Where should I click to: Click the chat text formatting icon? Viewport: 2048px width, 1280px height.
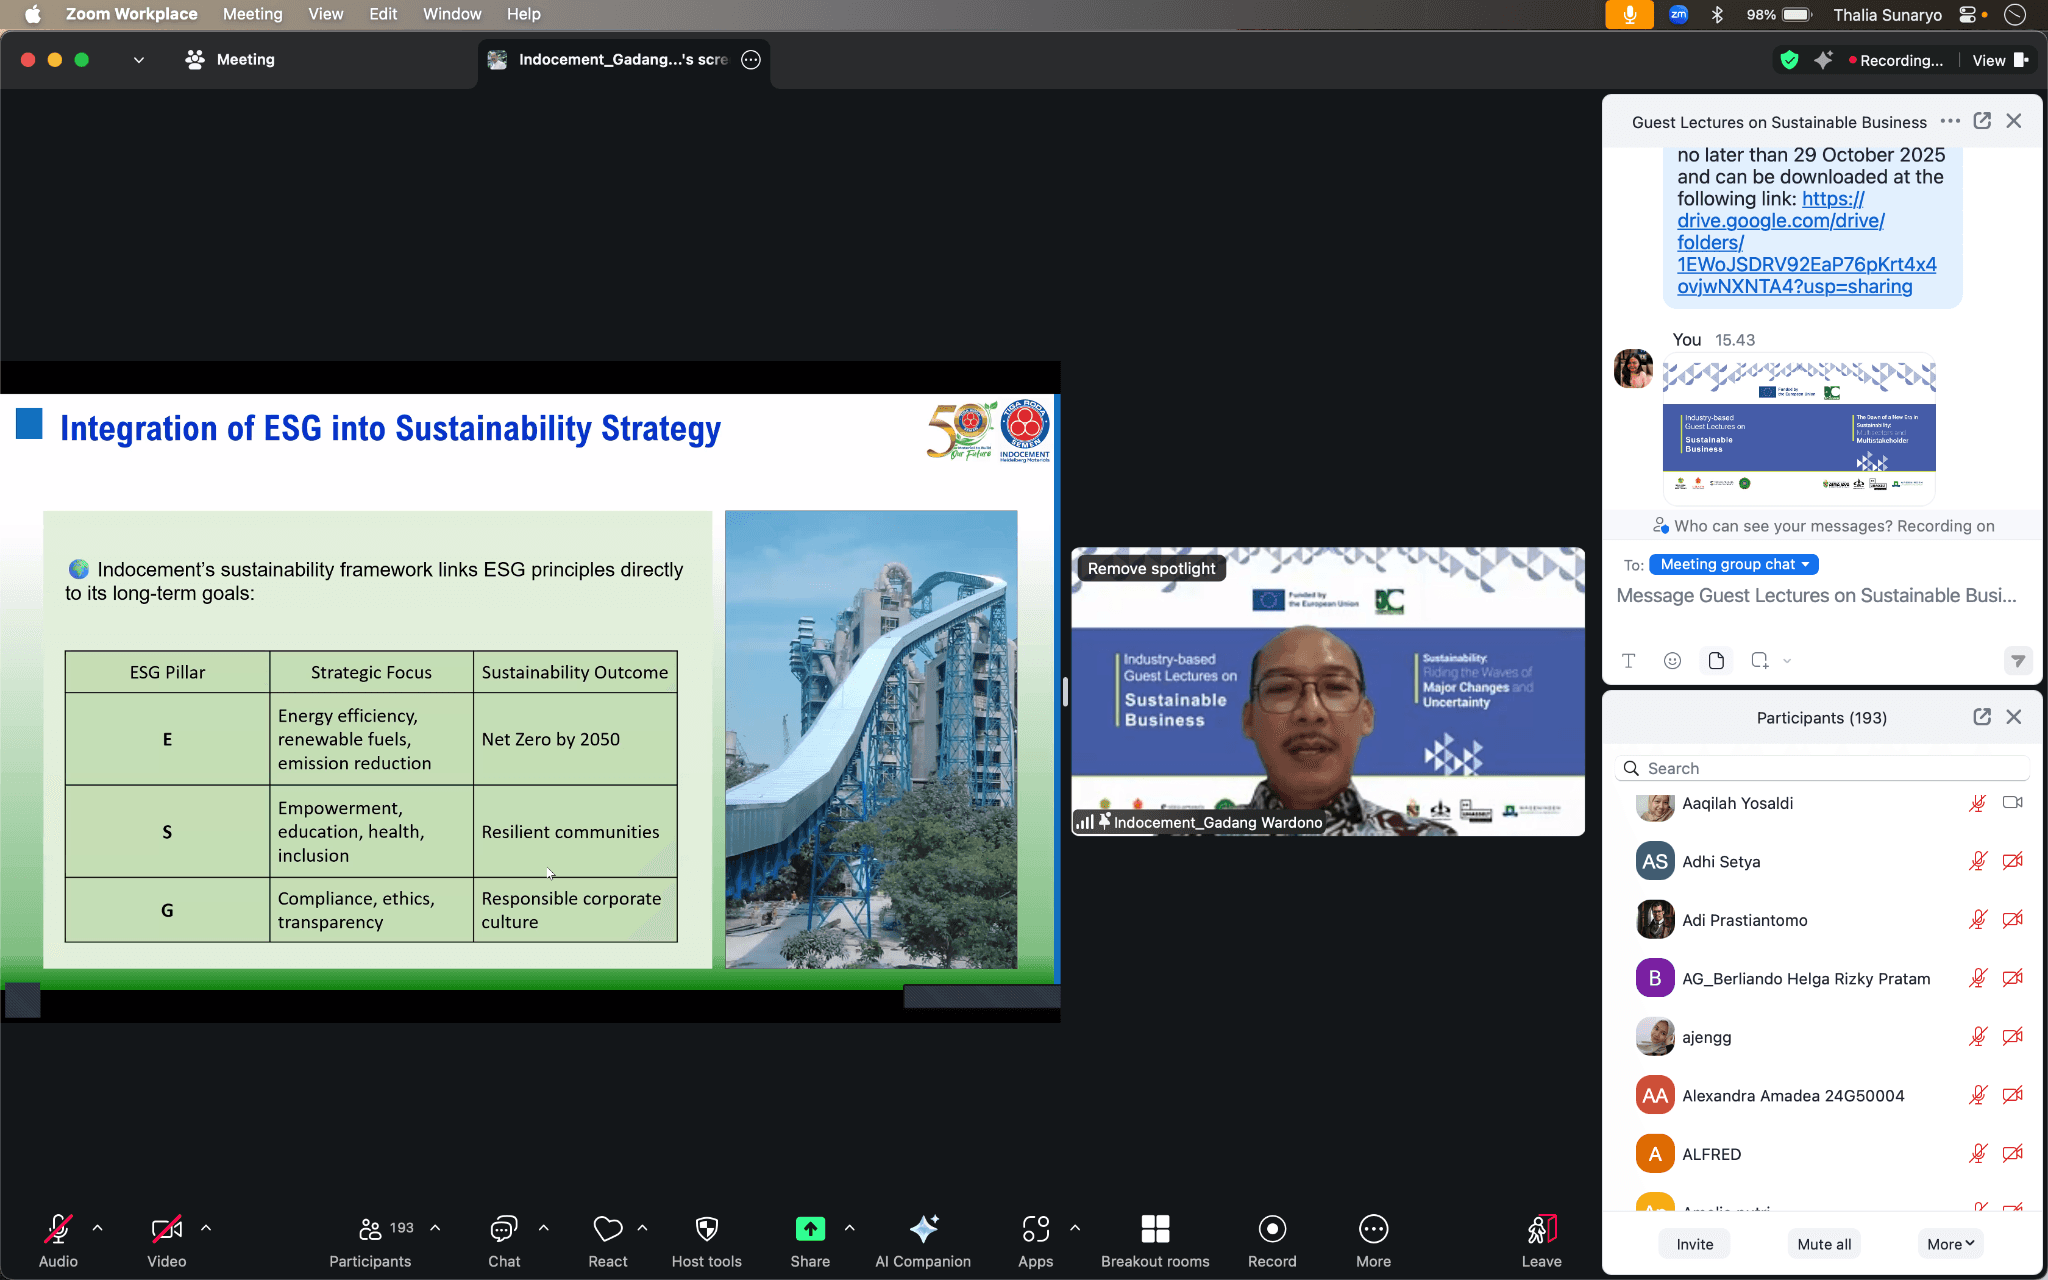point(1628,660)
